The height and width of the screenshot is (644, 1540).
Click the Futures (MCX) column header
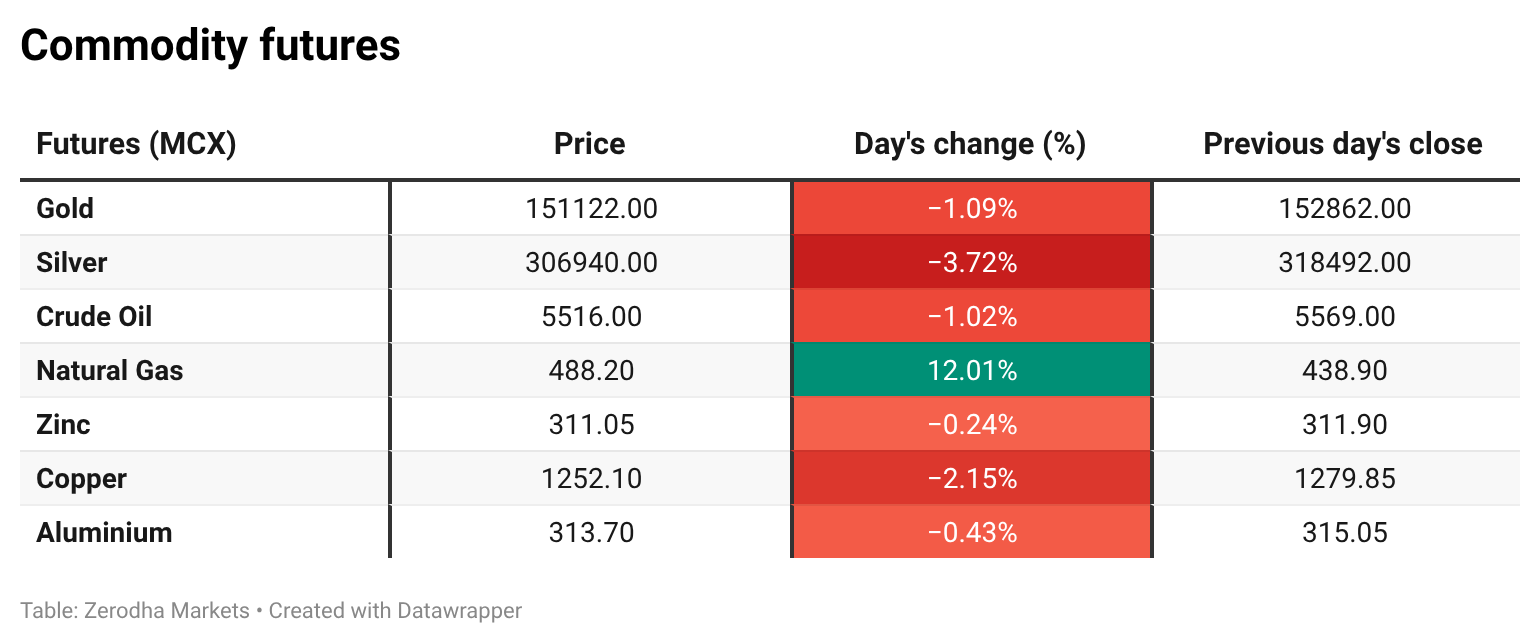pyautogui.click(x=136, y=144)
